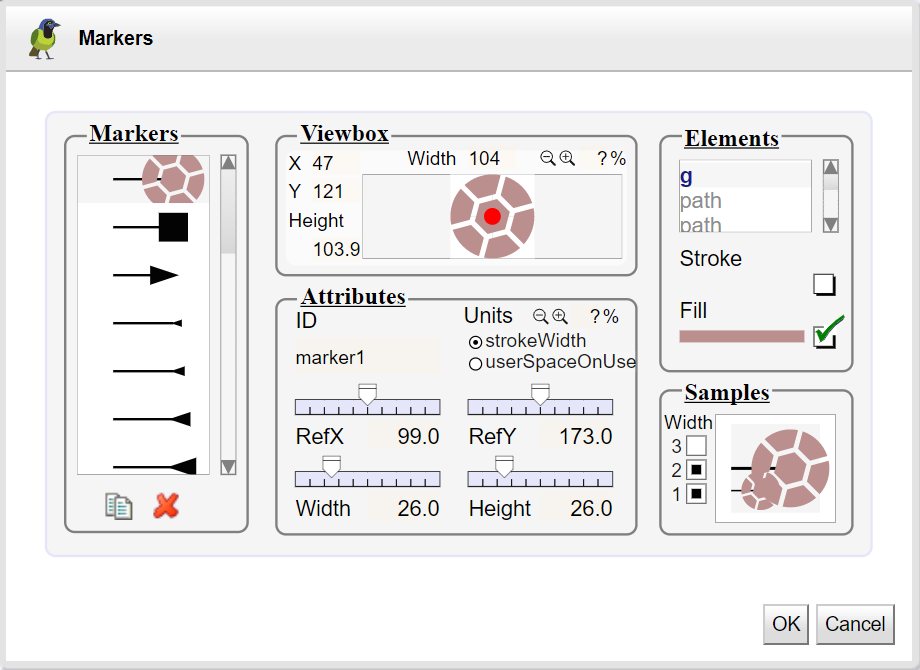
Task: Toggle sample Width 1 checkbox
Action: point(696,494)
